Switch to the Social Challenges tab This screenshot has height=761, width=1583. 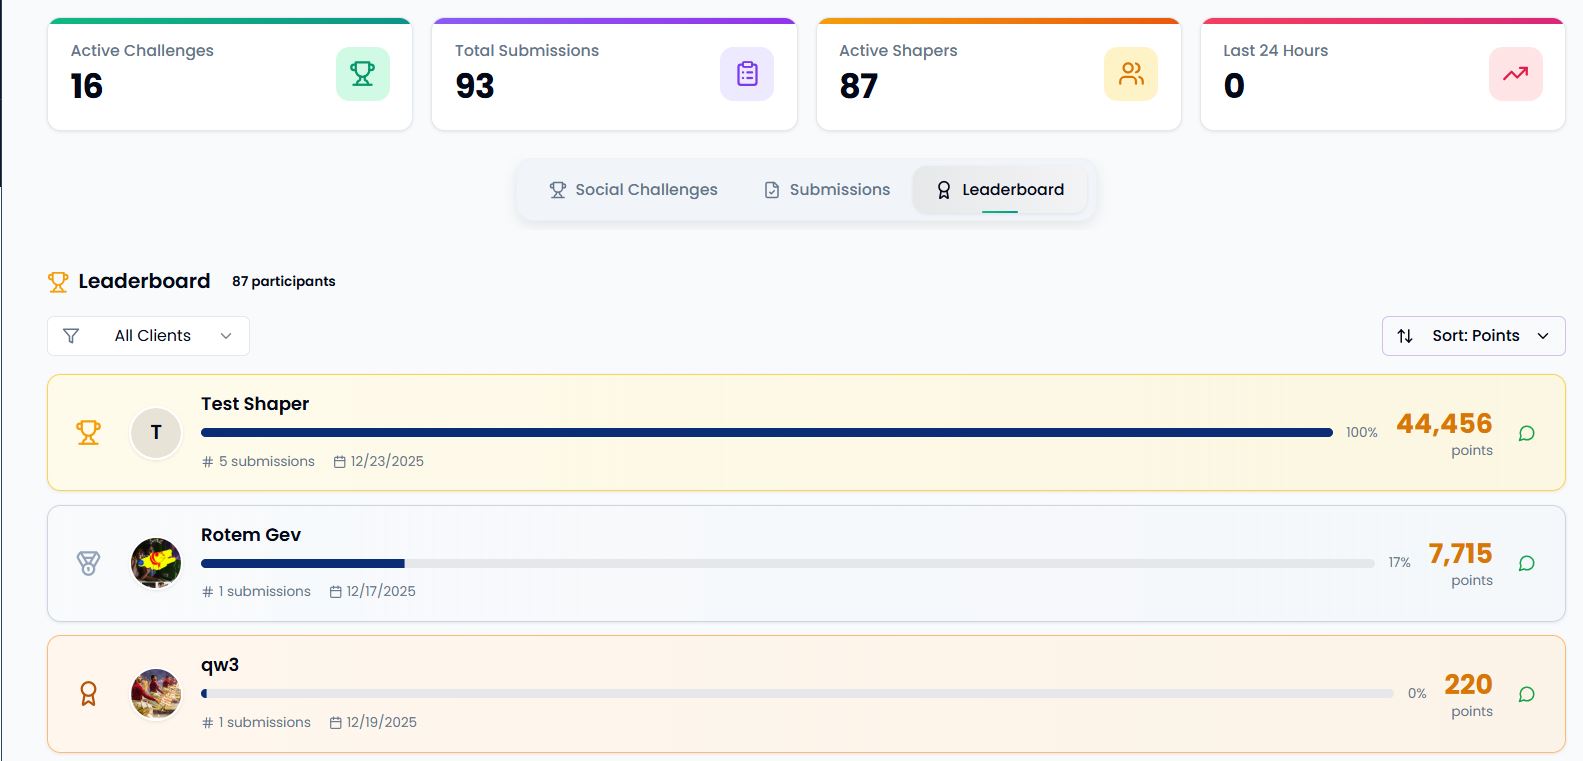pyautogui.click(x=633, y=190)
